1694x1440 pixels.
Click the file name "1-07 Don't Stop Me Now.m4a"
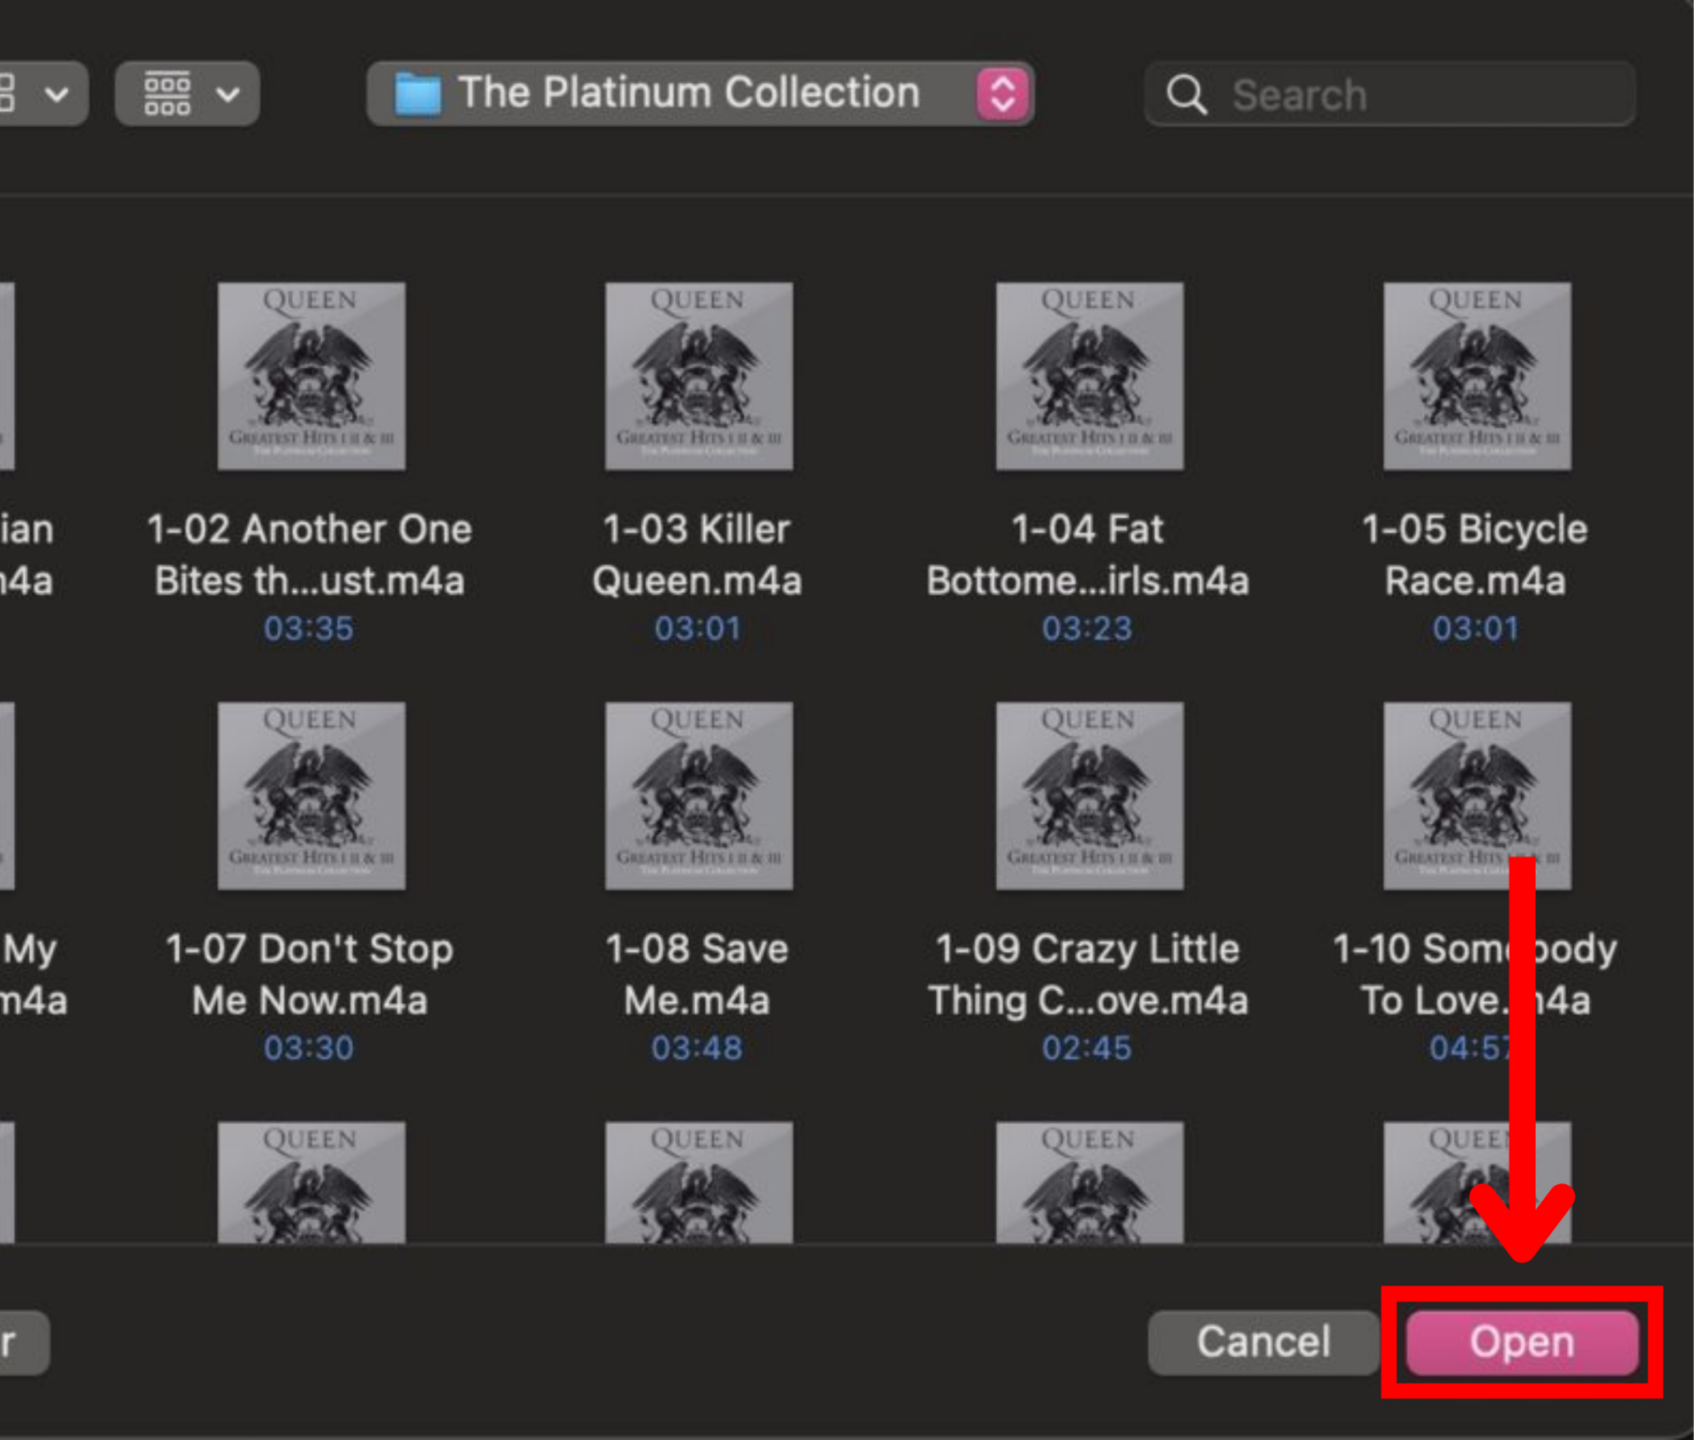pyautogui.click(x=310, y=975)
